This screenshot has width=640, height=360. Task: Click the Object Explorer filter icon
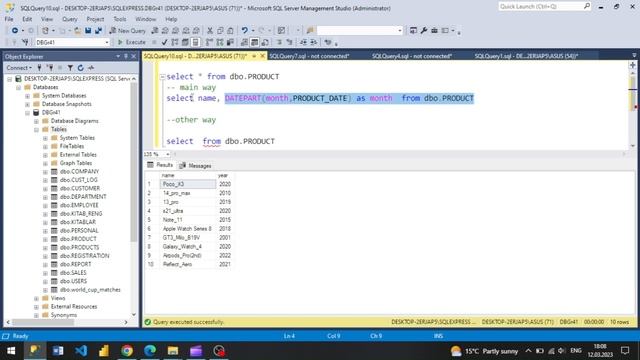click(x=70, y=68)
